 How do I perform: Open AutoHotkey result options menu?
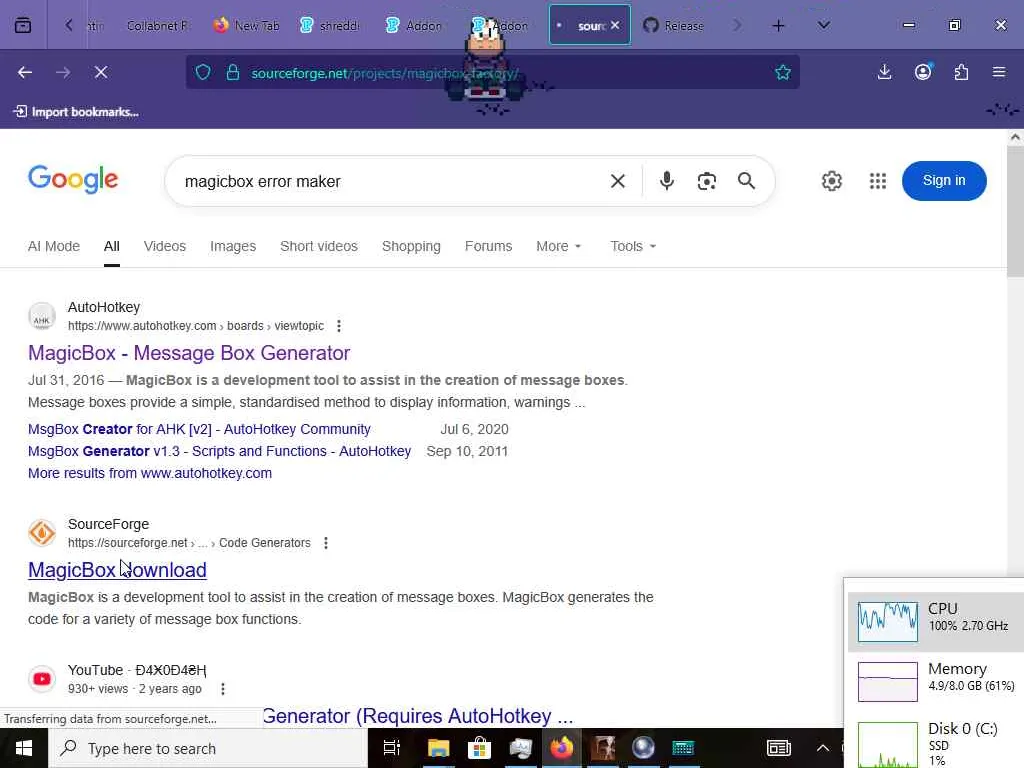tap(338, 326)
